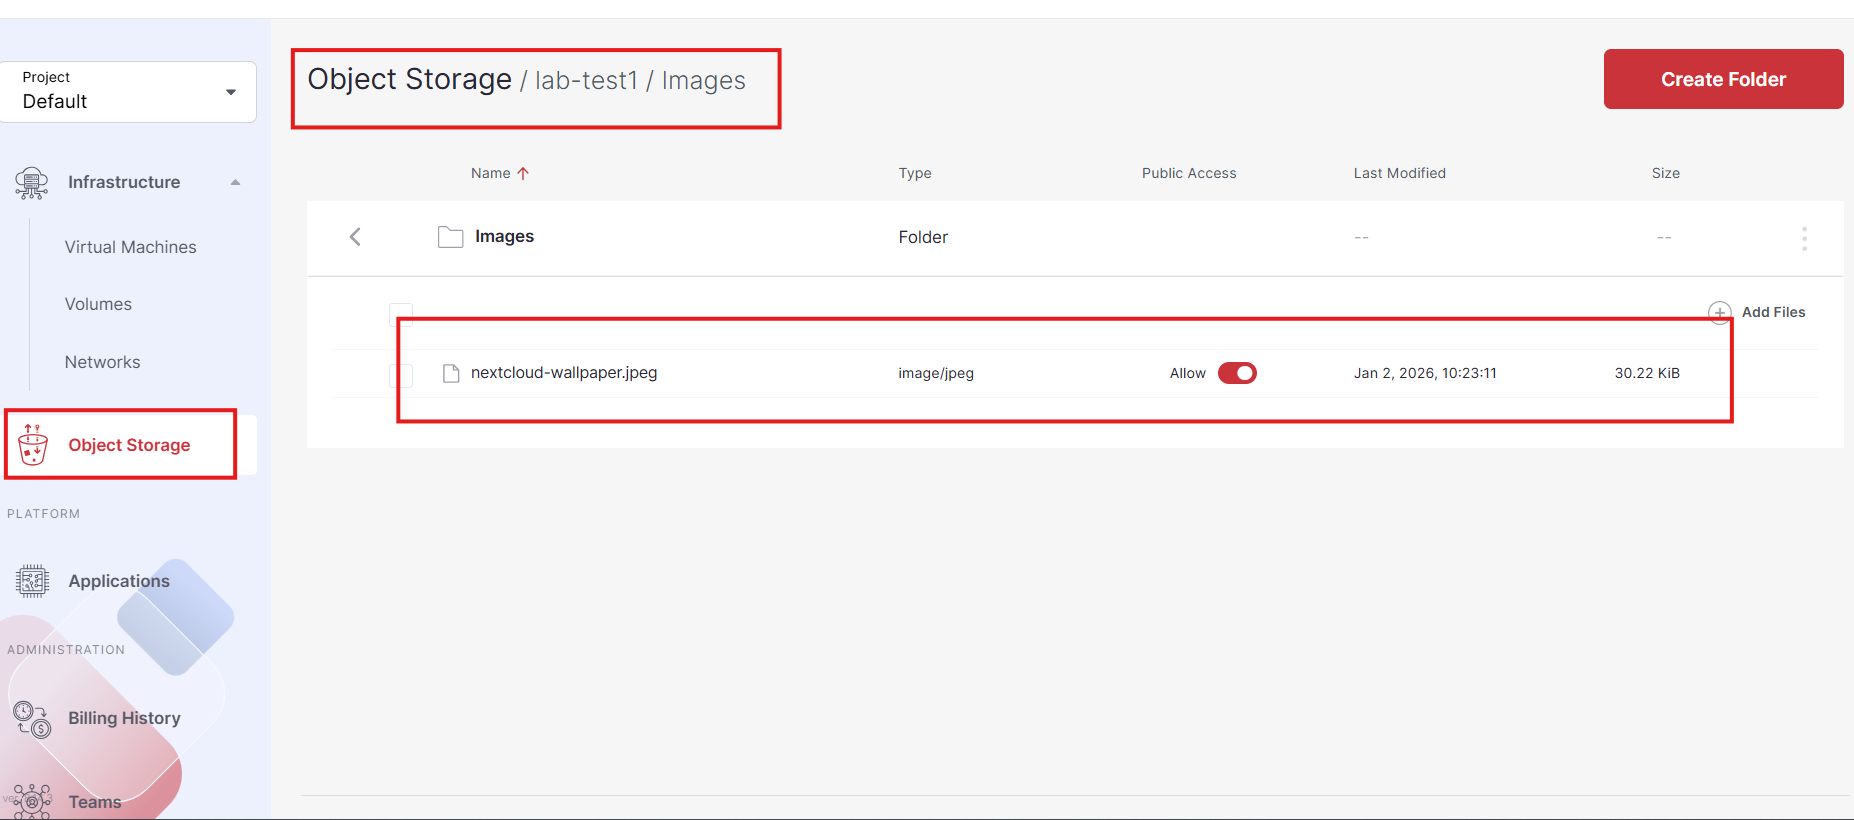Sort by the Name column header
Viewport: 1854px width, 820px height.
491,173
